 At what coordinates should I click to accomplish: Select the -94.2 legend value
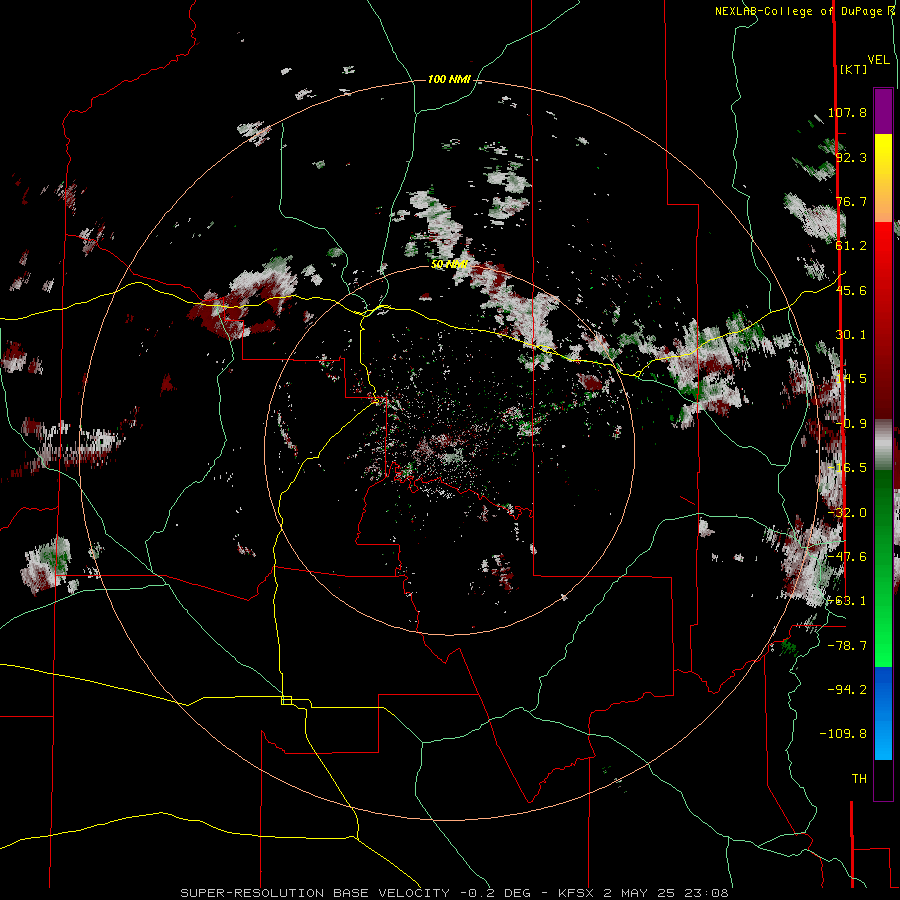coord(847,689)
